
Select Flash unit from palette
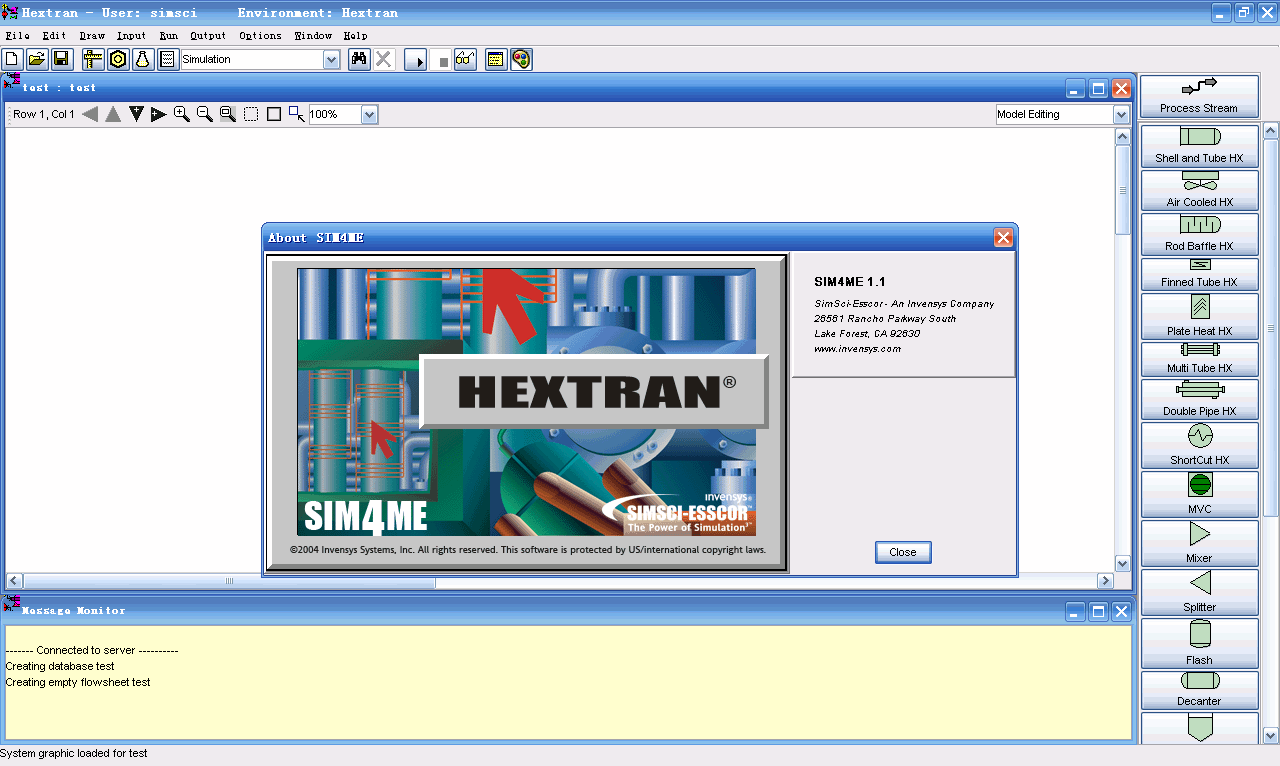[x=1199, y=643]
